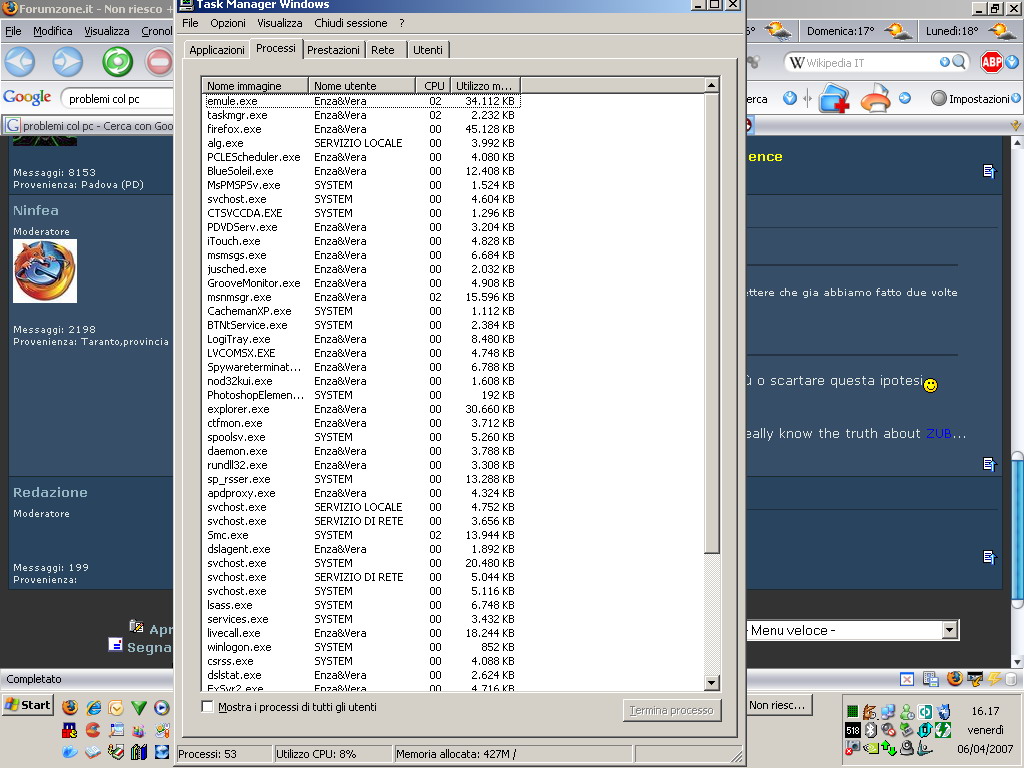The image size is (1024, 768).
Task: Click the MSN green buddy tray icon
Action: pos(907,711)
